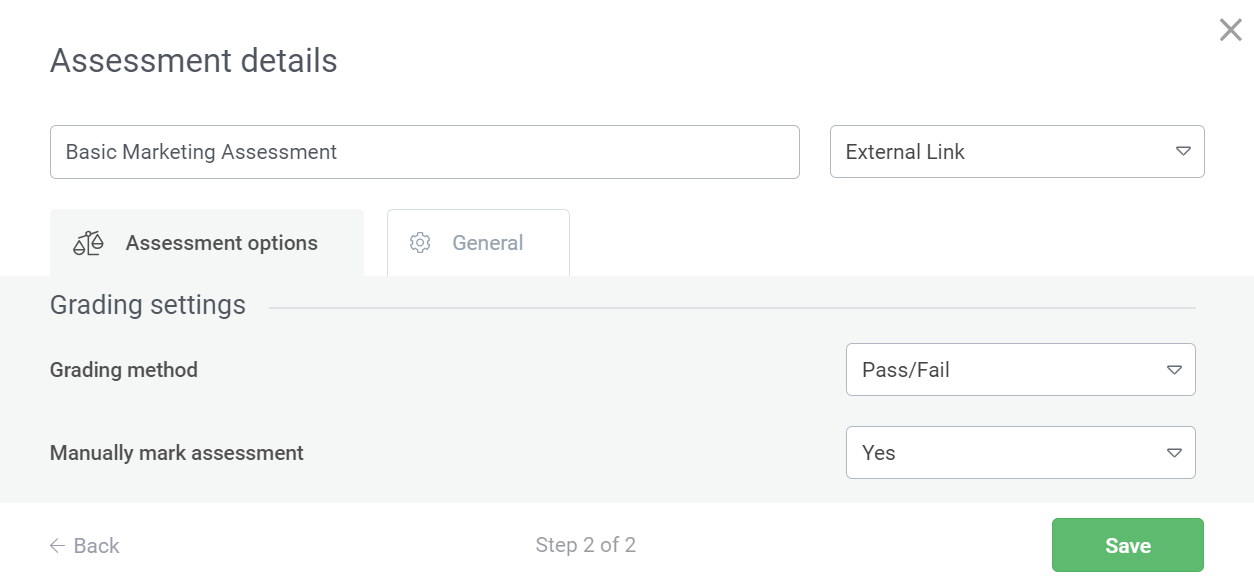Viewport: 1254px width, 580px height.
Task: Click the Assessment details title
Action: [x=194, y=61]
